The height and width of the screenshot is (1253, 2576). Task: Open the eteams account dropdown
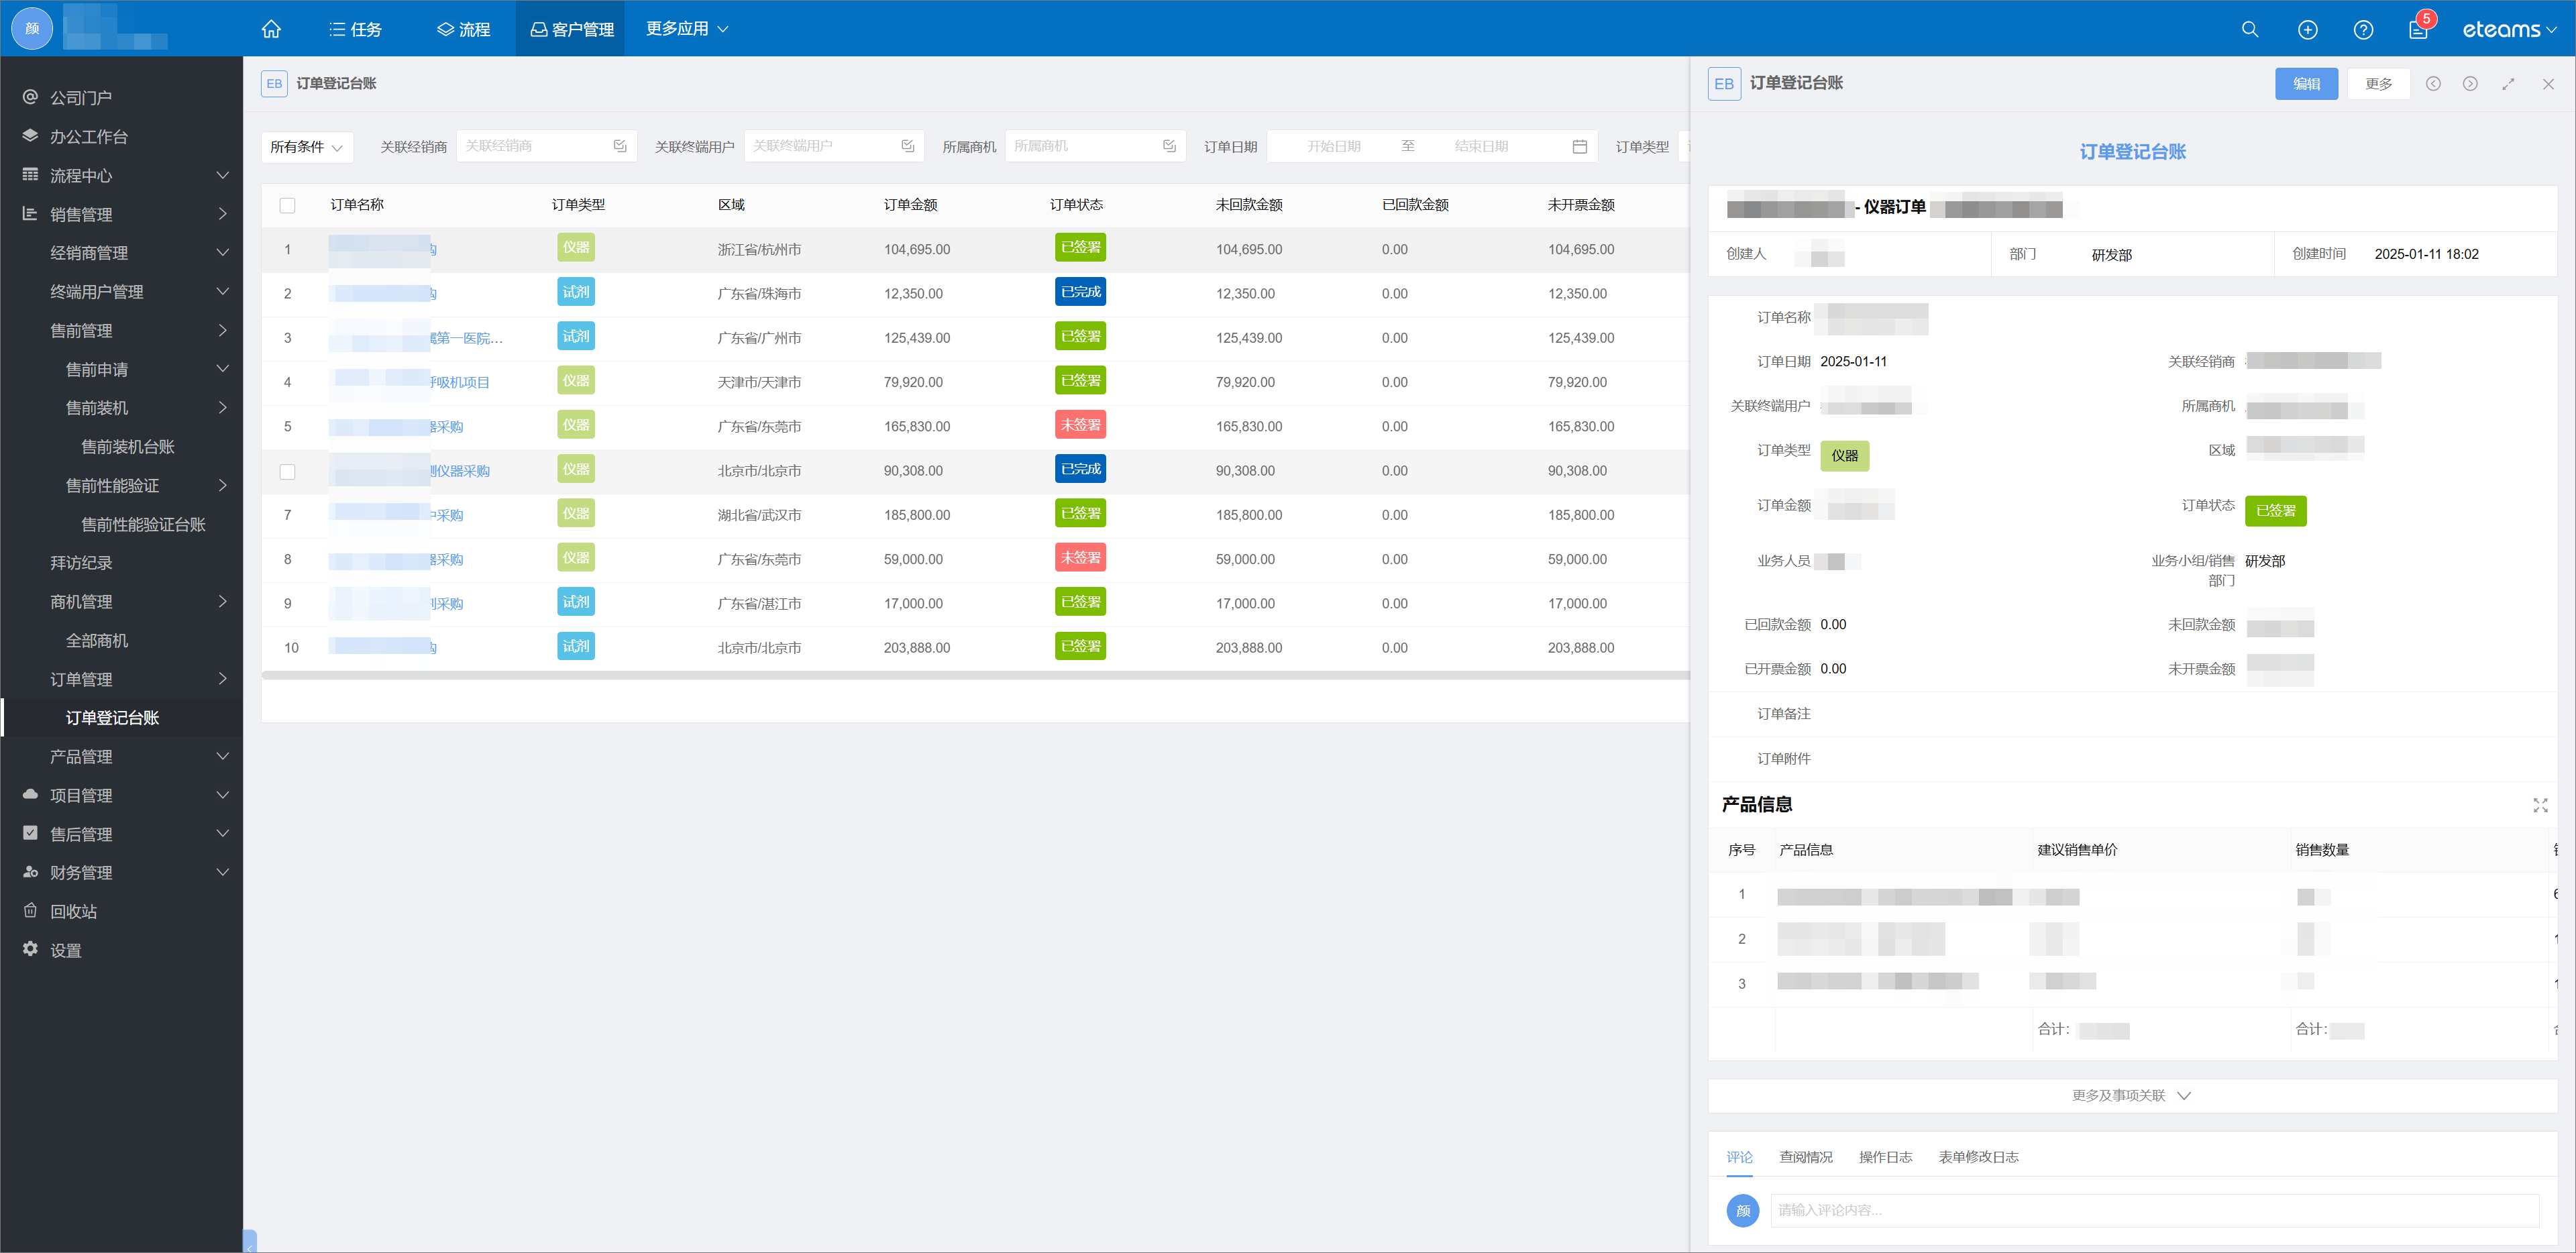point(2509,29)
